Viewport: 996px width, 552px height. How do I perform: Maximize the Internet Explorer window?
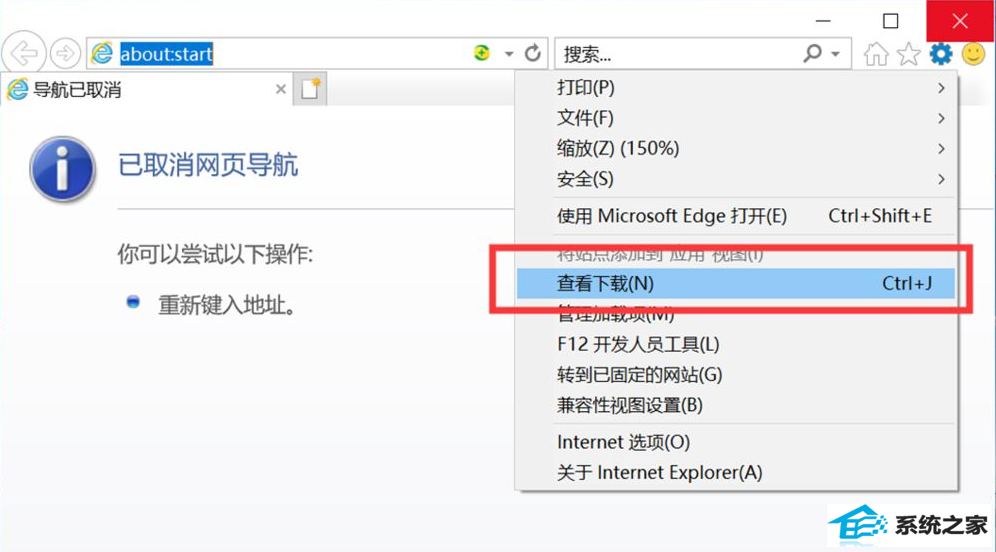tap(891, 21)
